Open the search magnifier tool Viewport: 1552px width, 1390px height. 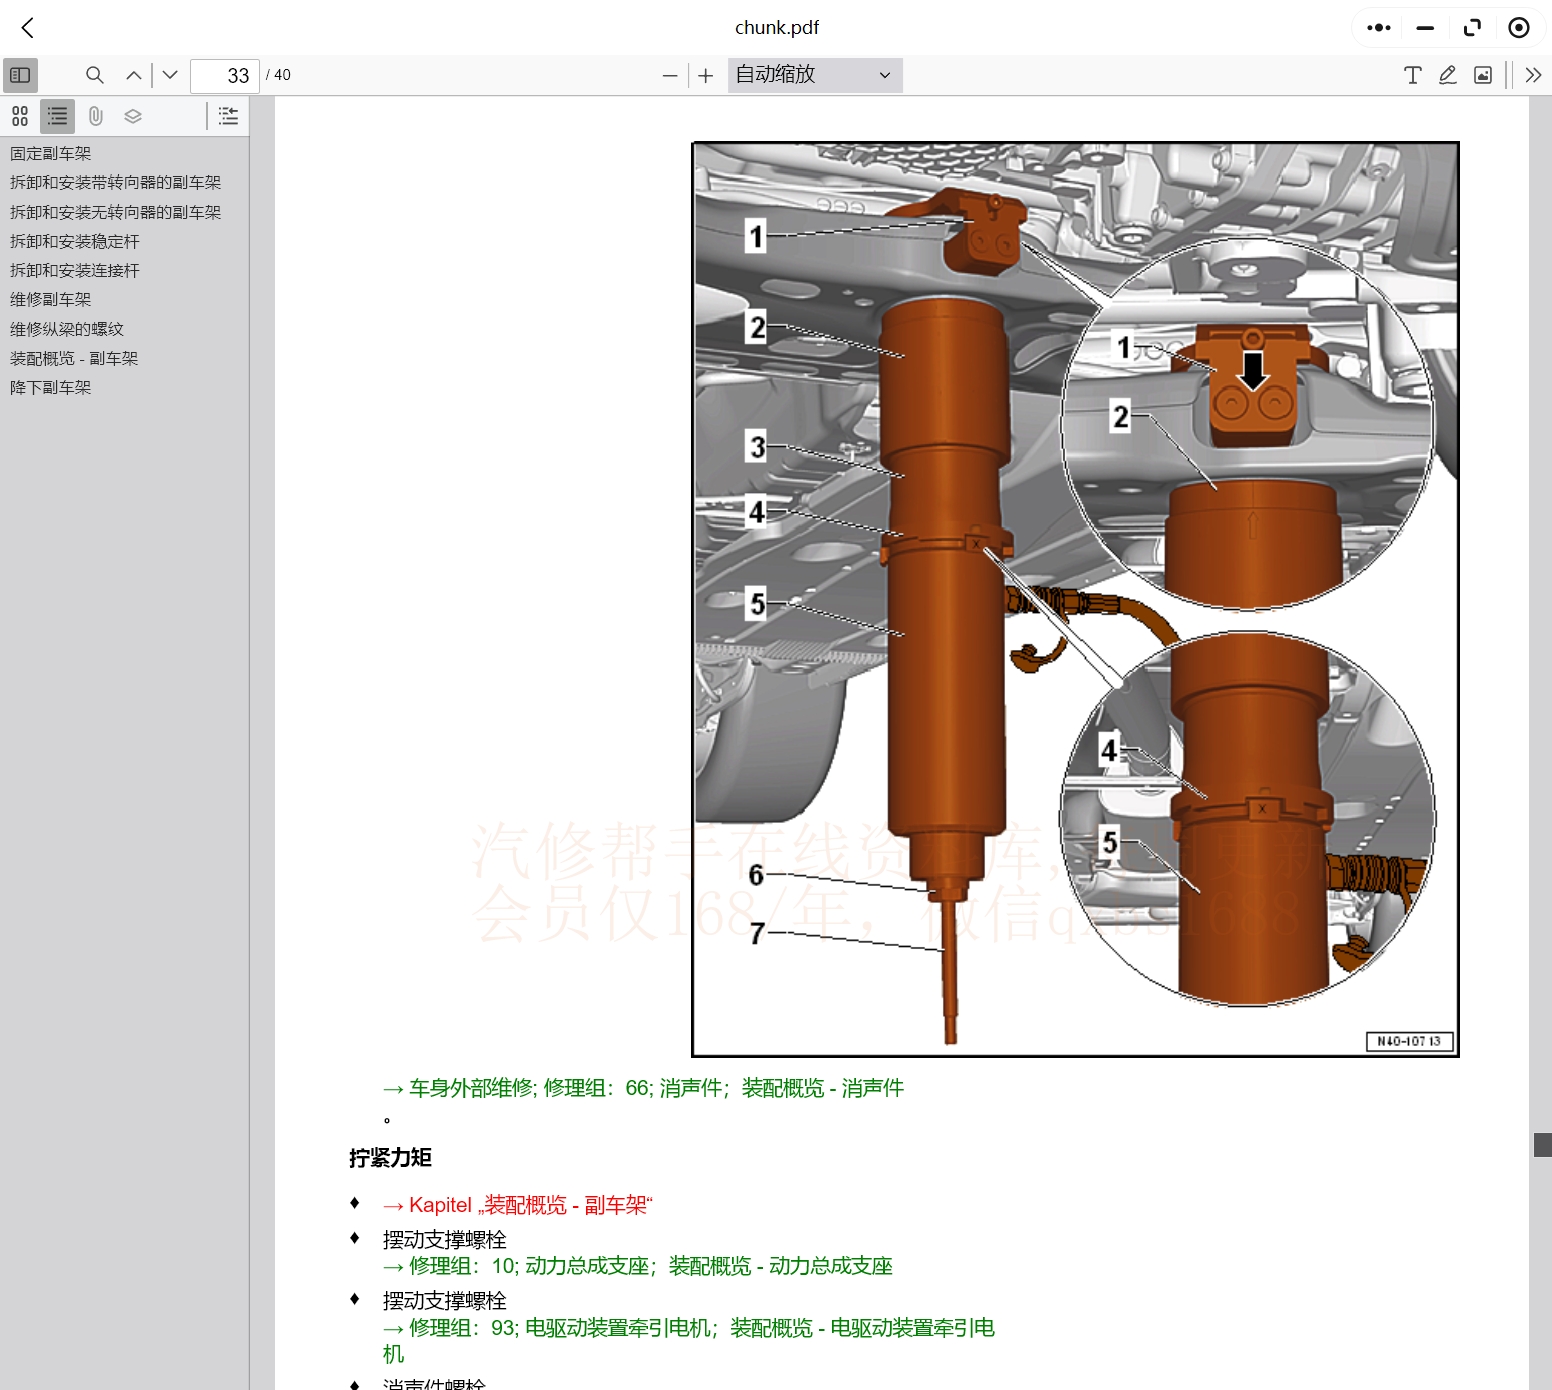coord(95,75)
